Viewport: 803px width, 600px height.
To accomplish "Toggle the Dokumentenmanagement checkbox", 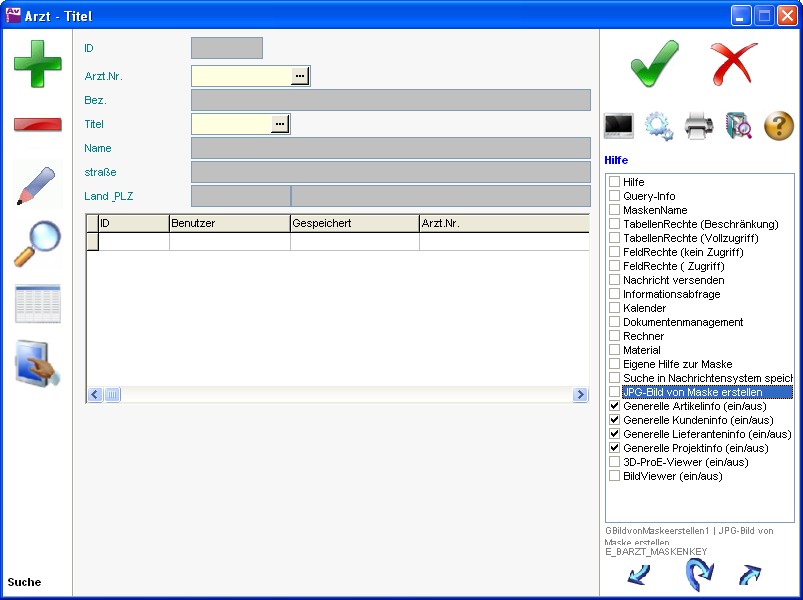I will 615,322.
